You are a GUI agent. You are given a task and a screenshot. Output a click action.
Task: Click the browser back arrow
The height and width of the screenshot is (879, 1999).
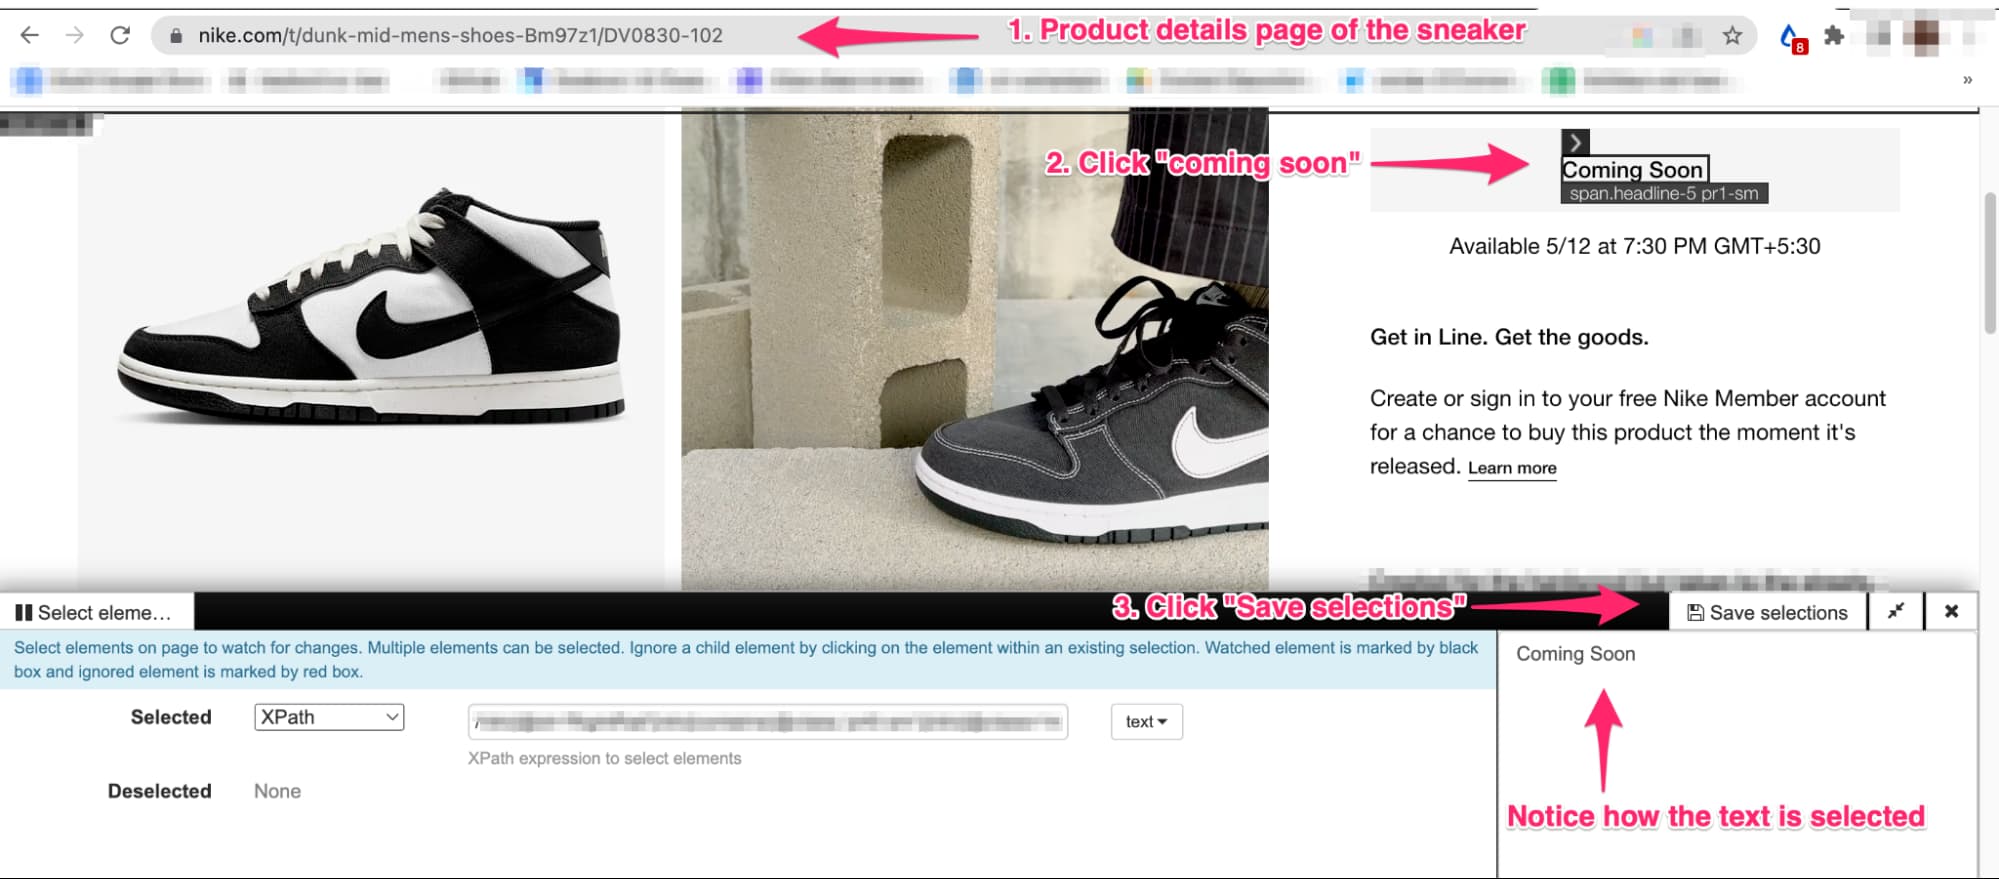pyautogui.click(x=29, y=35)
